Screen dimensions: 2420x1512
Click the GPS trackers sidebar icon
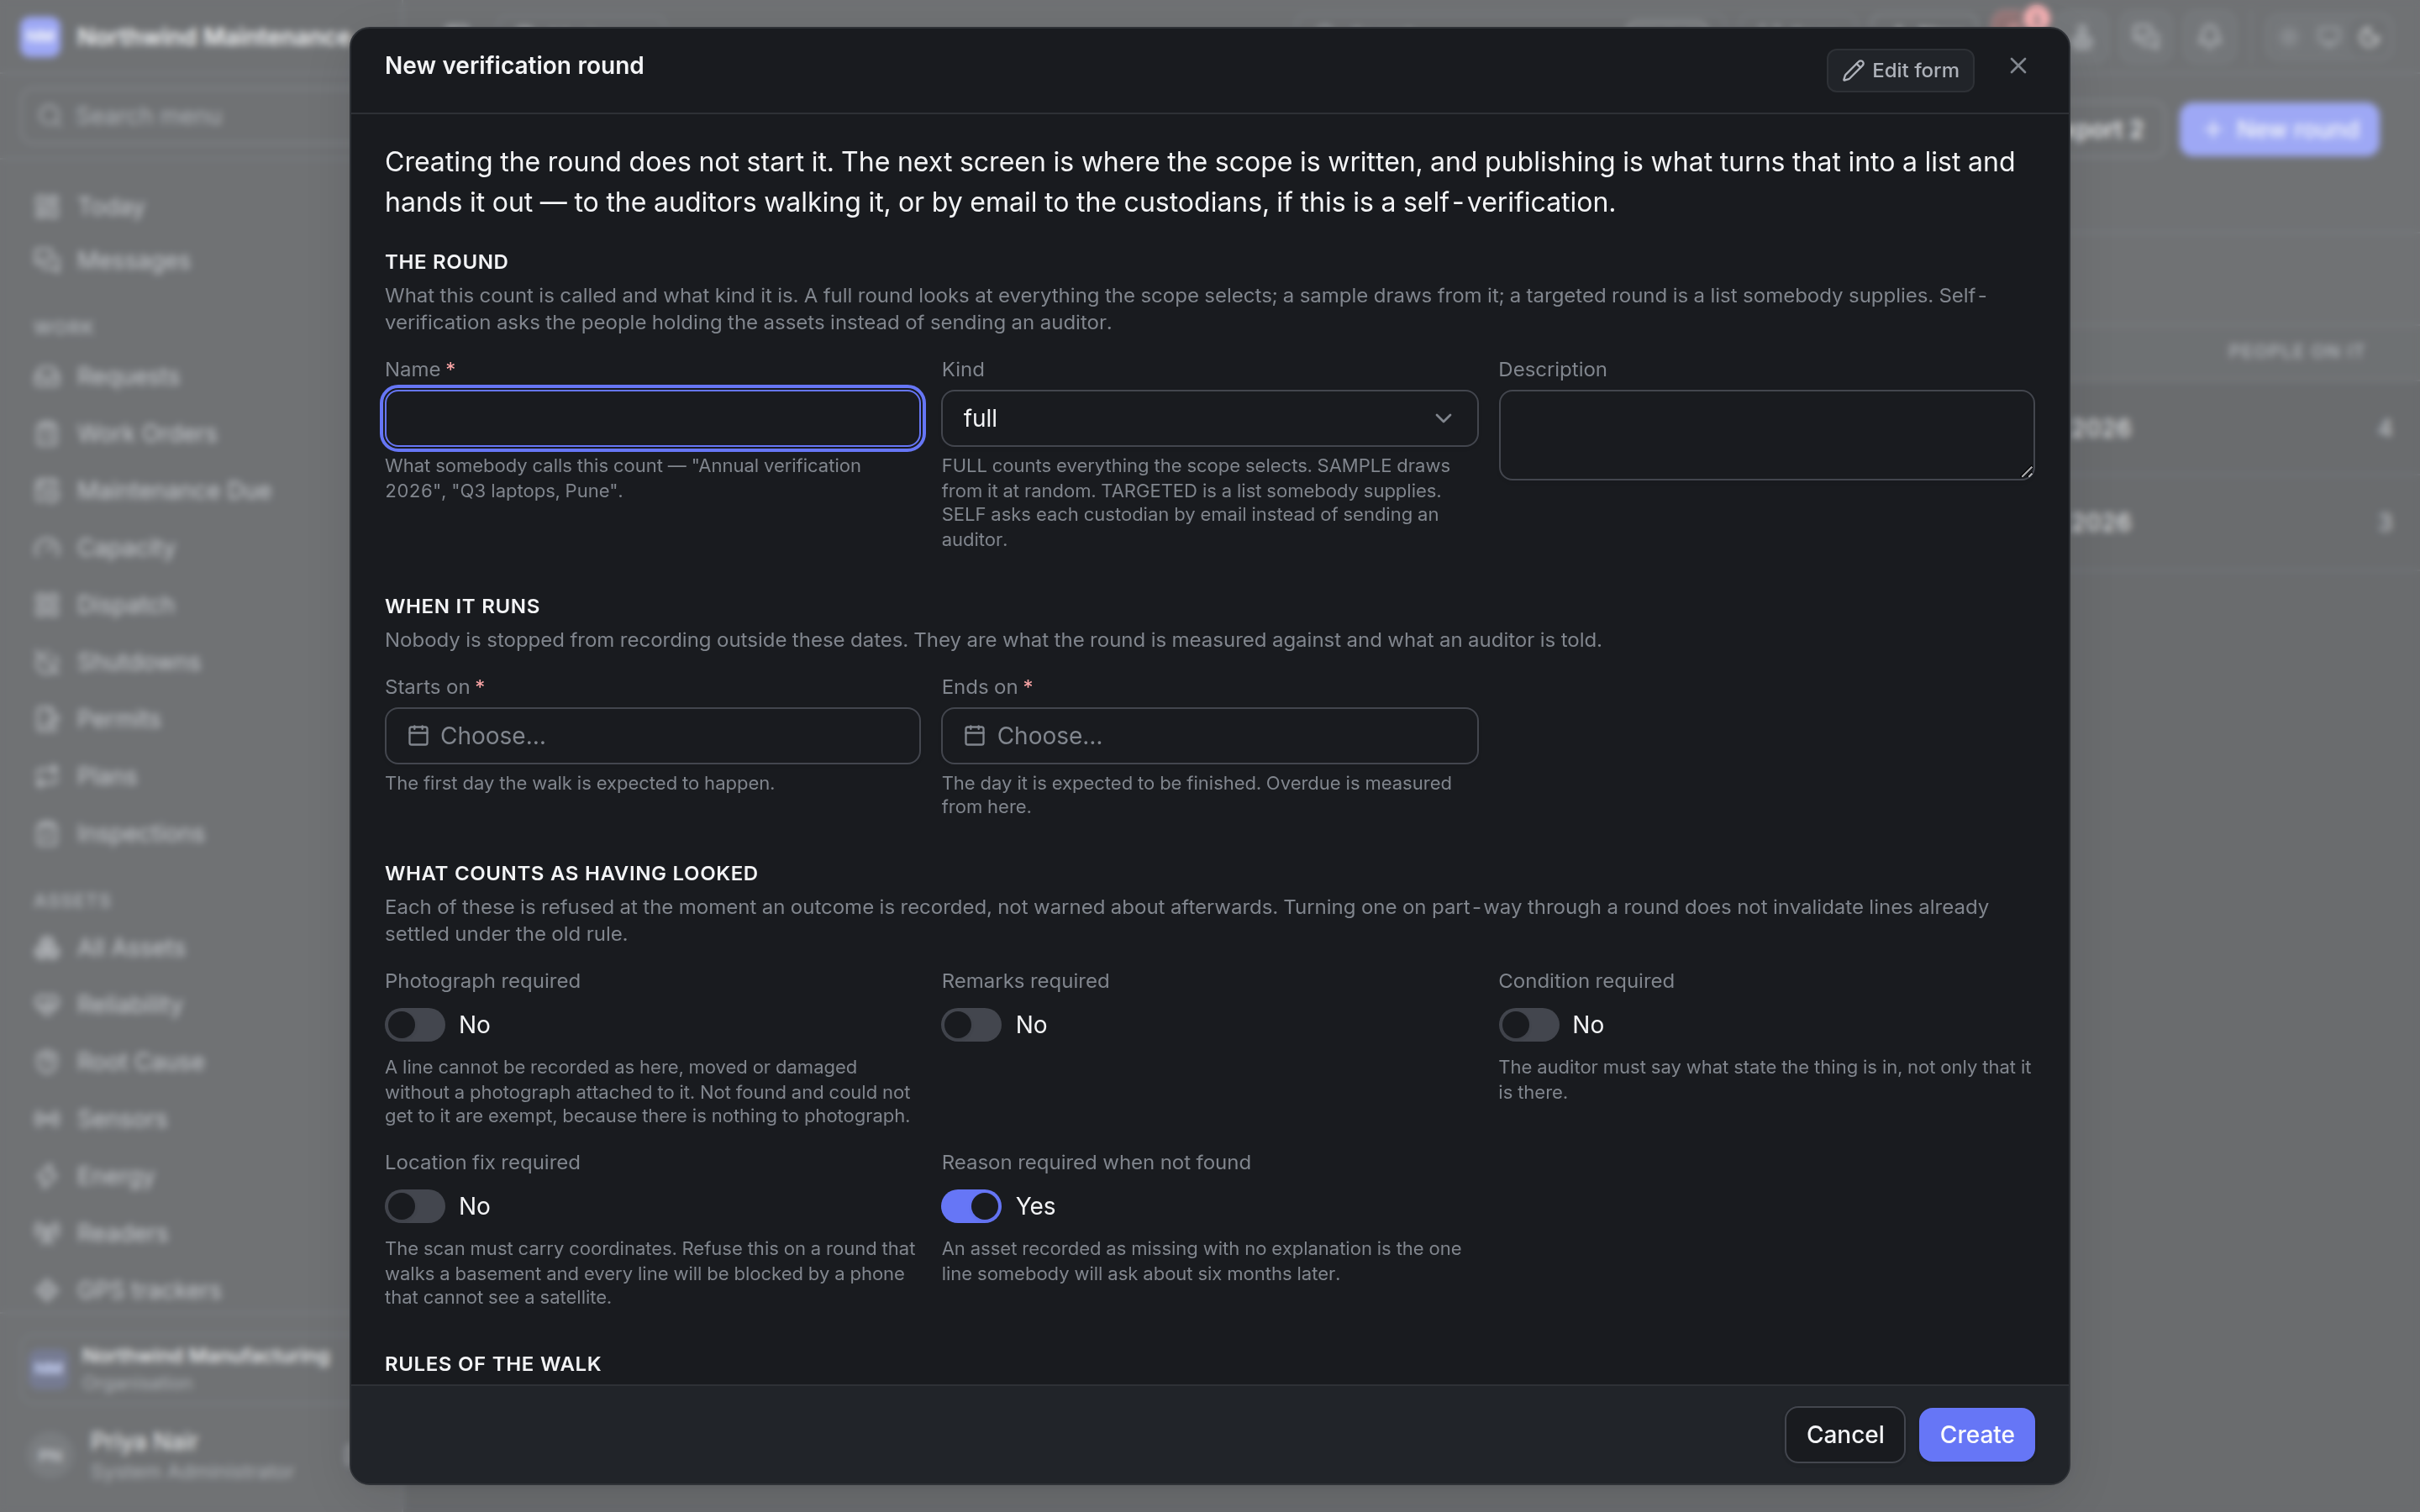click(x=47, y=1291)
